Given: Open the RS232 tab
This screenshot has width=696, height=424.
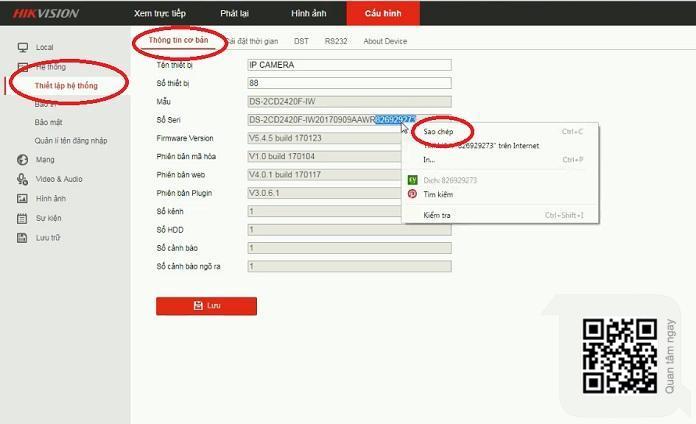Looking at the screenshot, I should click(x=336, y=41).
